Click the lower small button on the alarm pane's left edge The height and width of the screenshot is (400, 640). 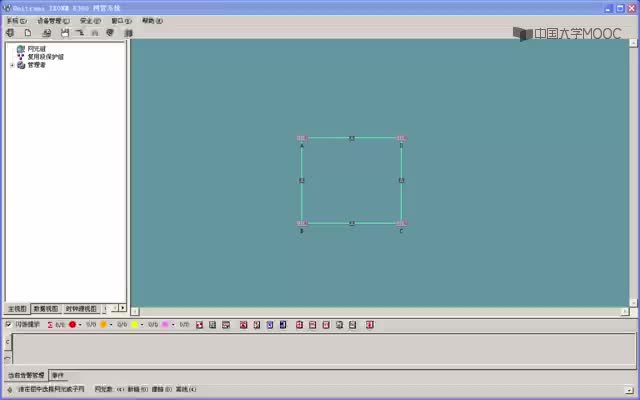pos(8,358)
